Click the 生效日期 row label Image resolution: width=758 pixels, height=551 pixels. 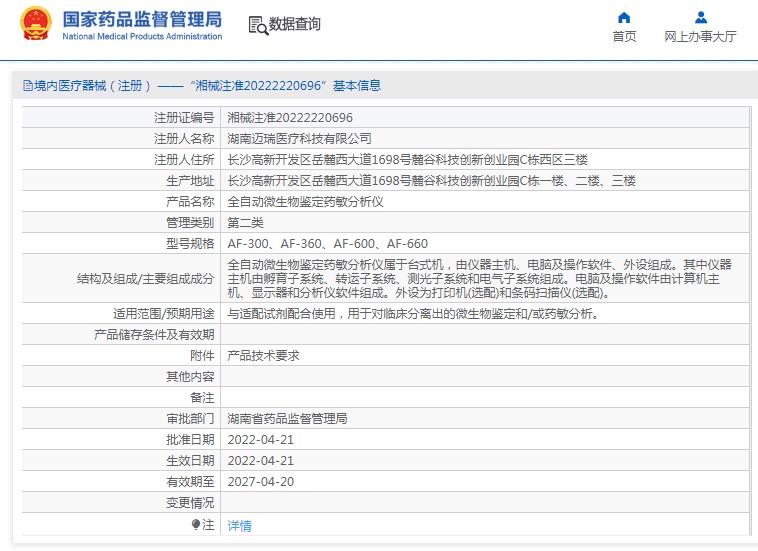[190, 461]
